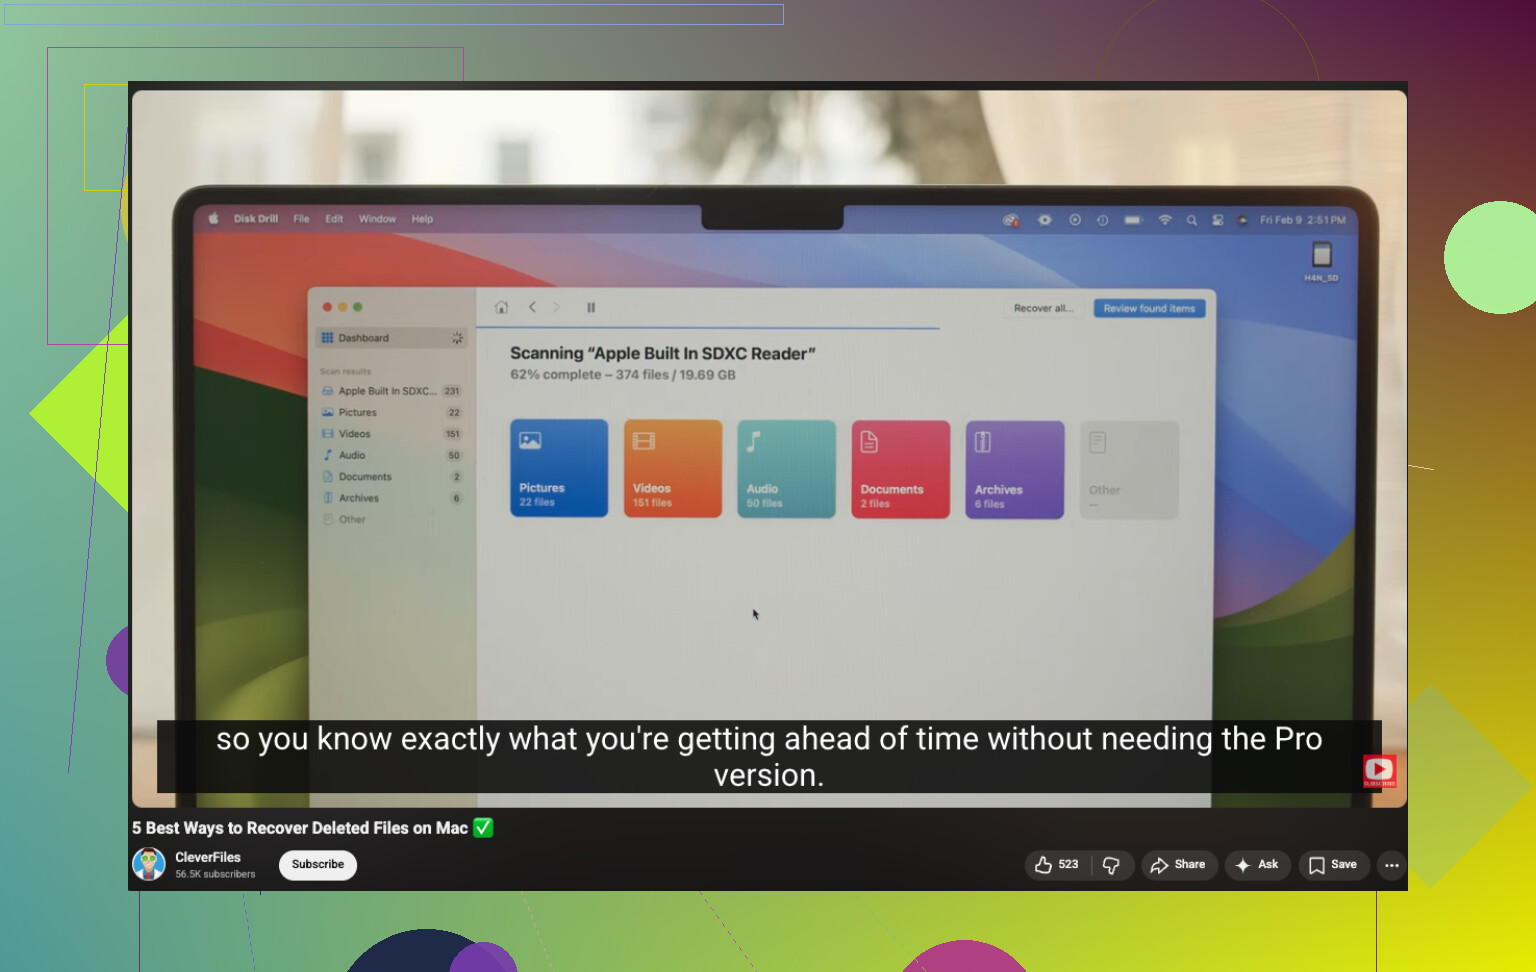Viewport: 1536px width, 972px height.
Task: Open the Window menu
Action: (377, 219)
